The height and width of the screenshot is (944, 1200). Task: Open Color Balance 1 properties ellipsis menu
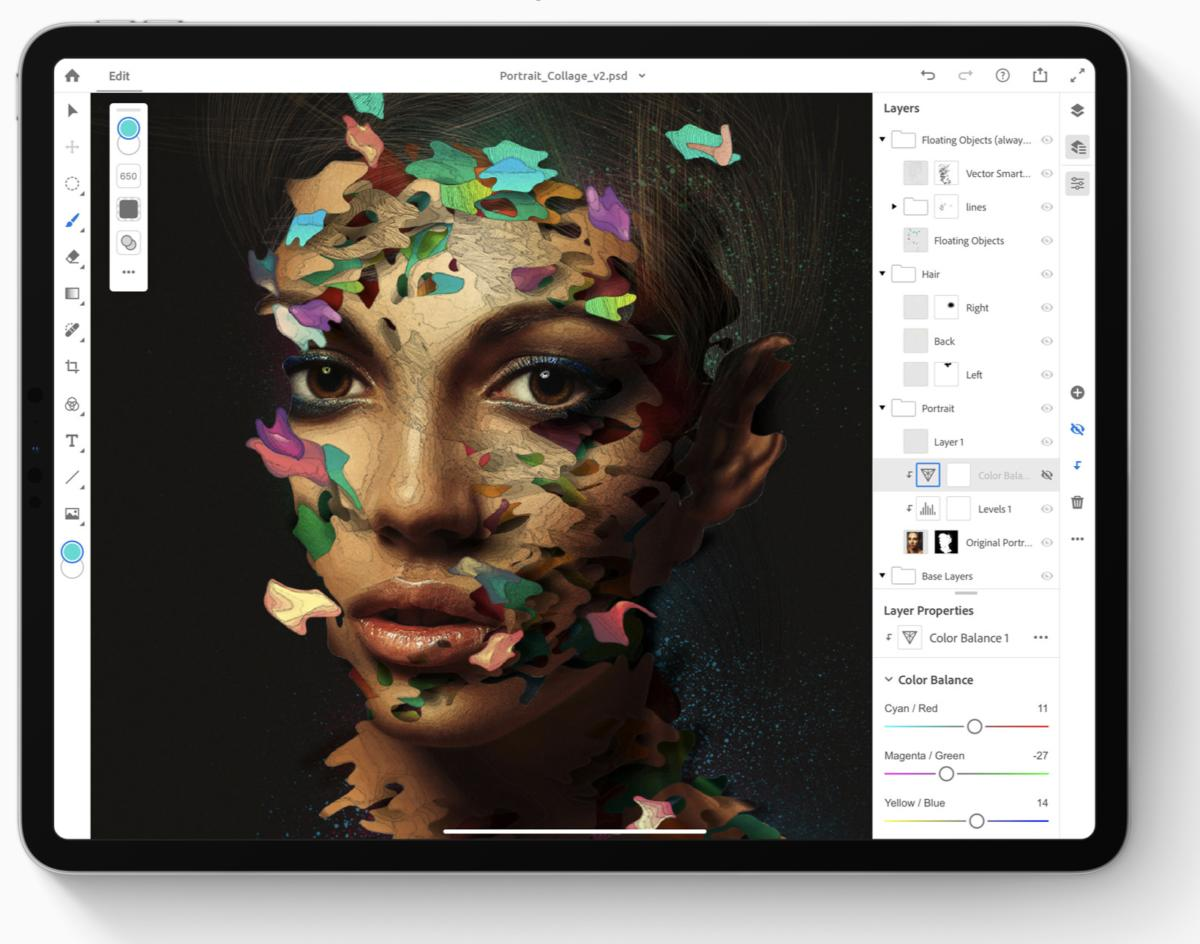tap(1041, 638)
